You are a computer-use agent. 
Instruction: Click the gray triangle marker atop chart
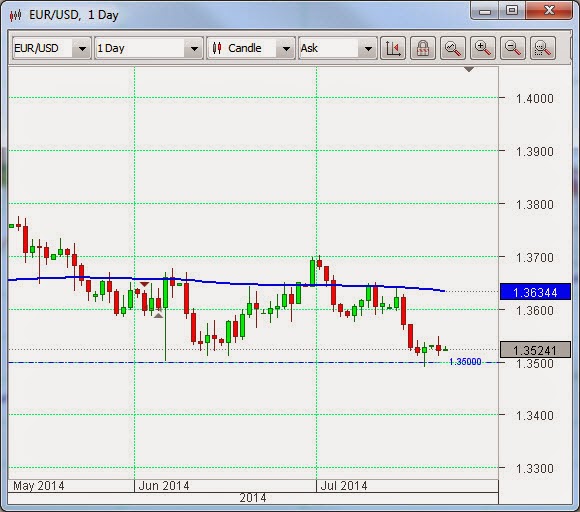469,69
